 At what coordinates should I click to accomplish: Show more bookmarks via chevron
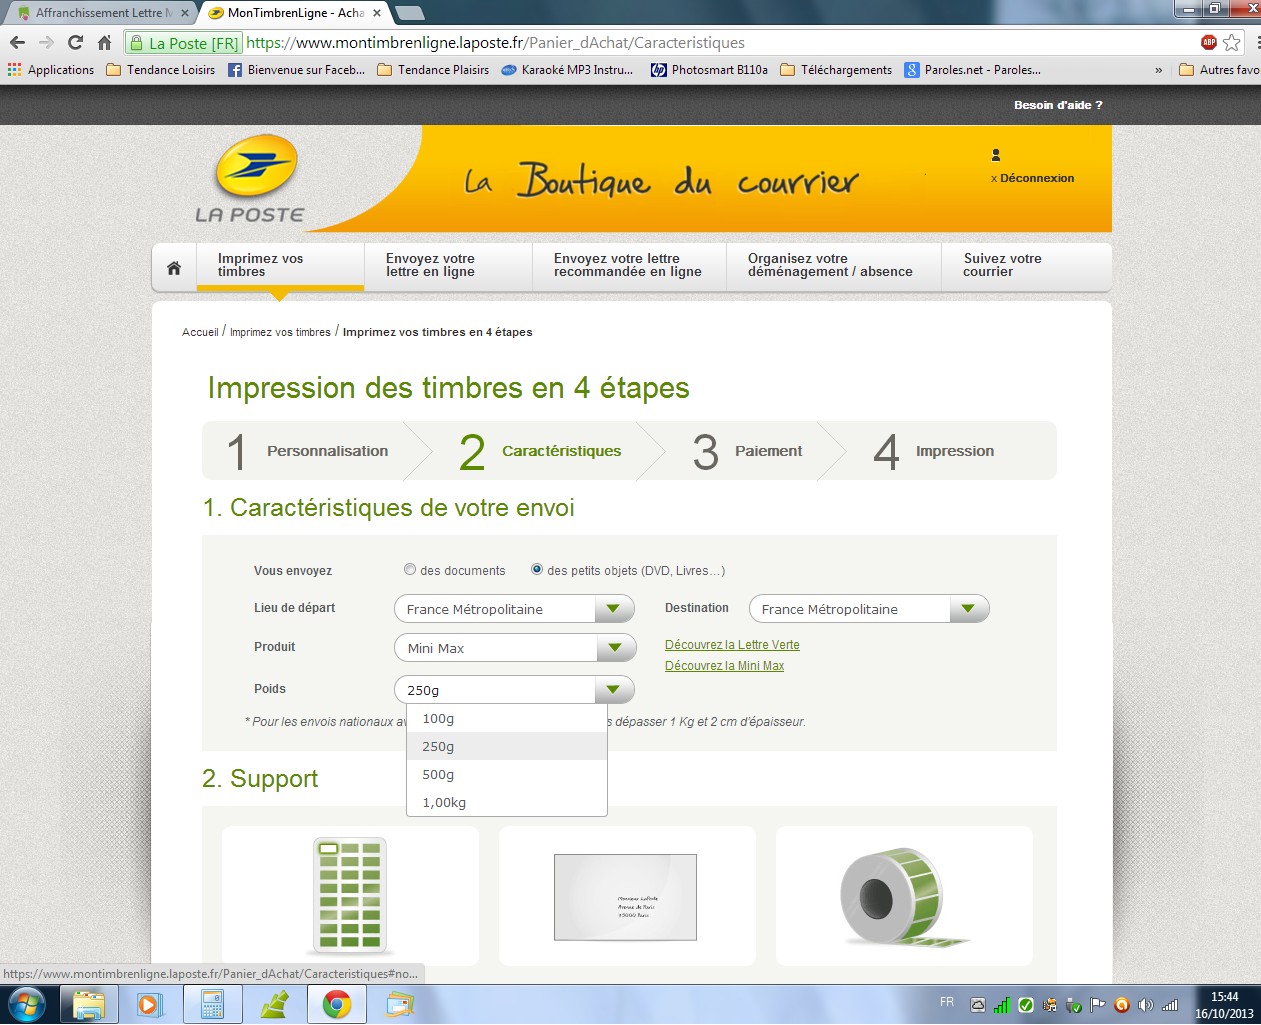(x=1158, y=70)
